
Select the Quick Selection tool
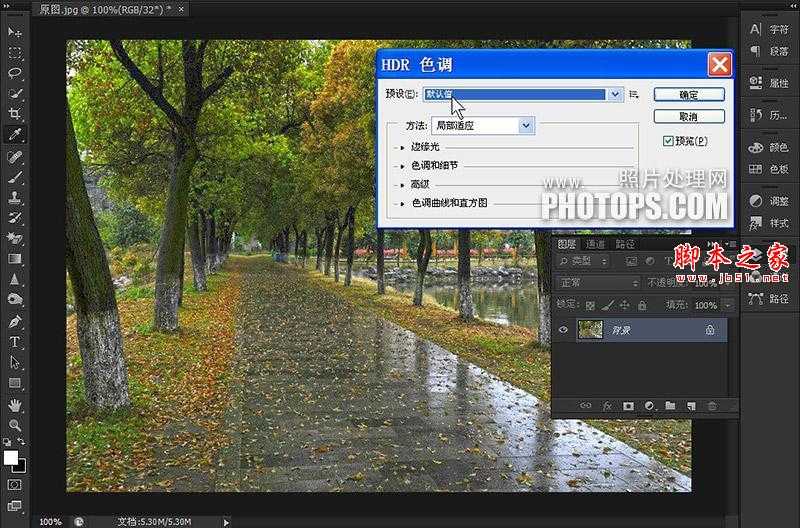point(14,93)
